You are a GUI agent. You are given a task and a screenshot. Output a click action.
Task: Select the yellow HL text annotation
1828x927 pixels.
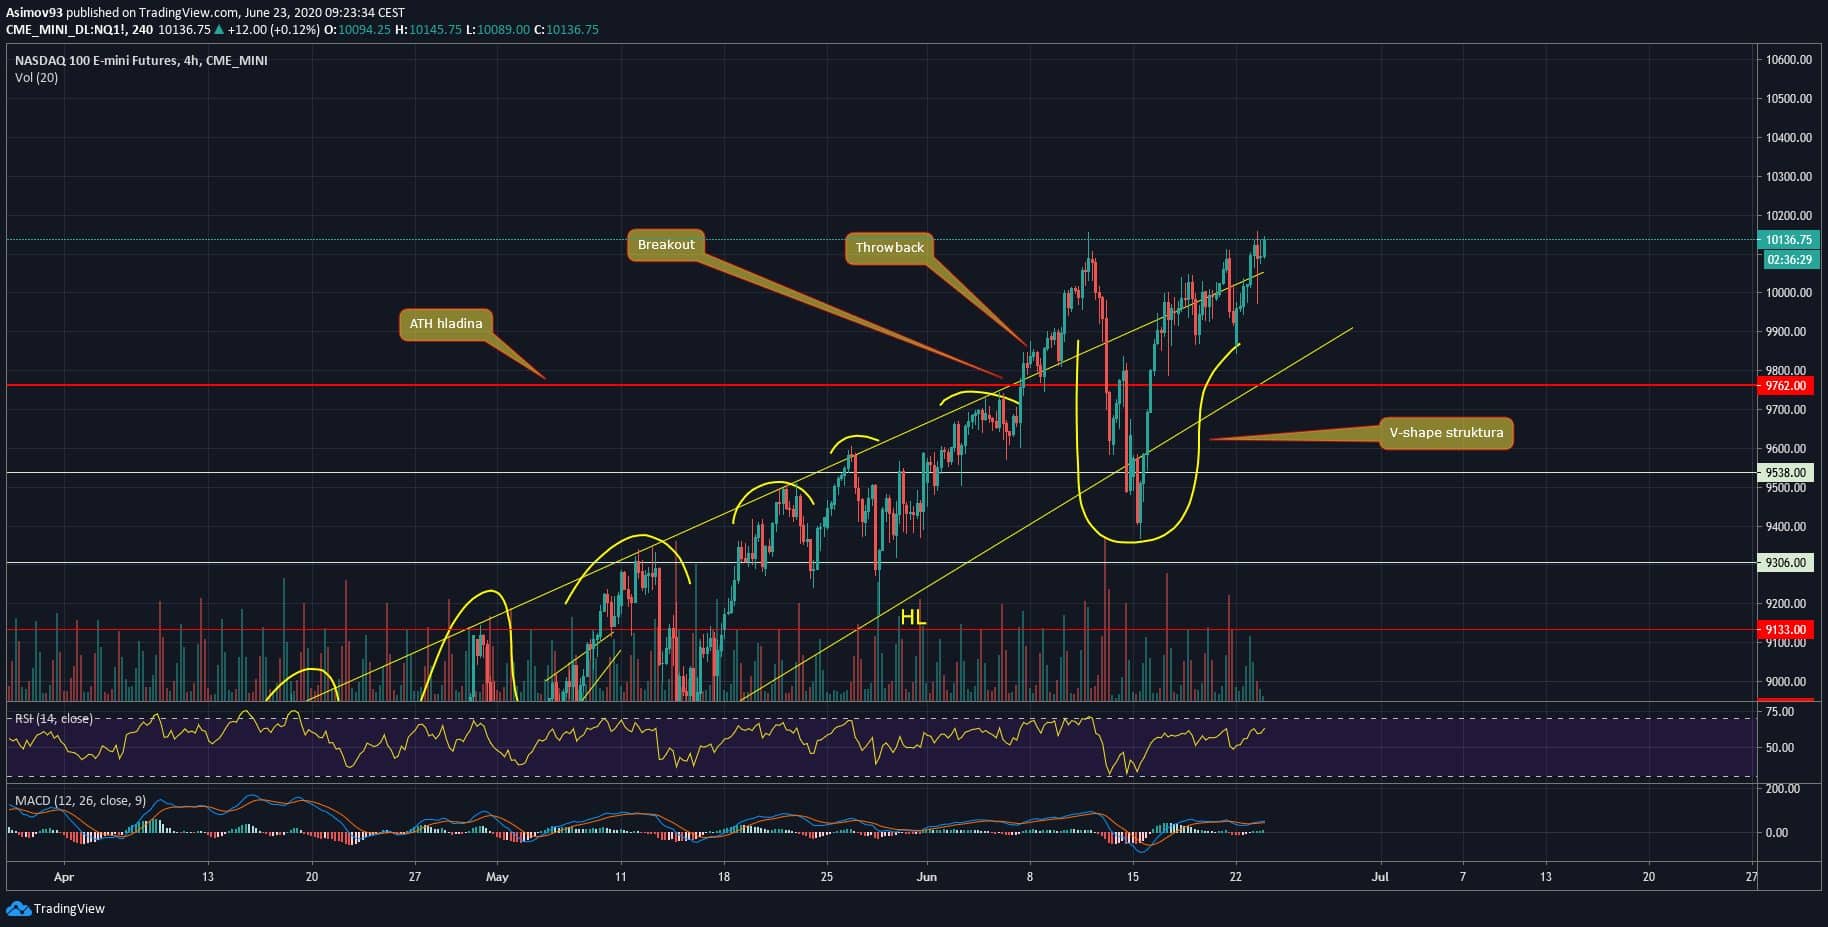[x=913, y=618]
